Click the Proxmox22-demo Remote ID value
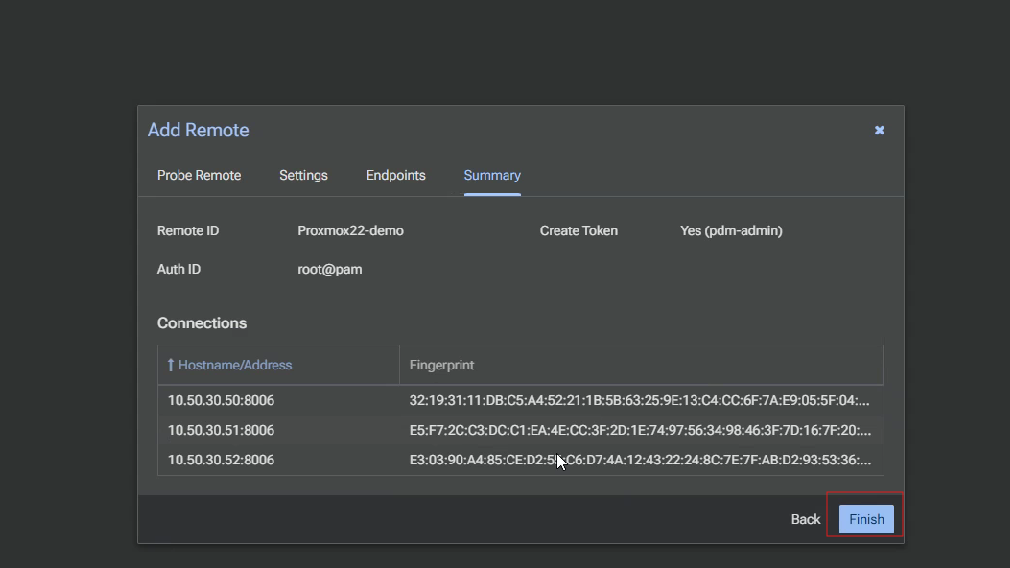1010x568 pixels. point(350,230)
